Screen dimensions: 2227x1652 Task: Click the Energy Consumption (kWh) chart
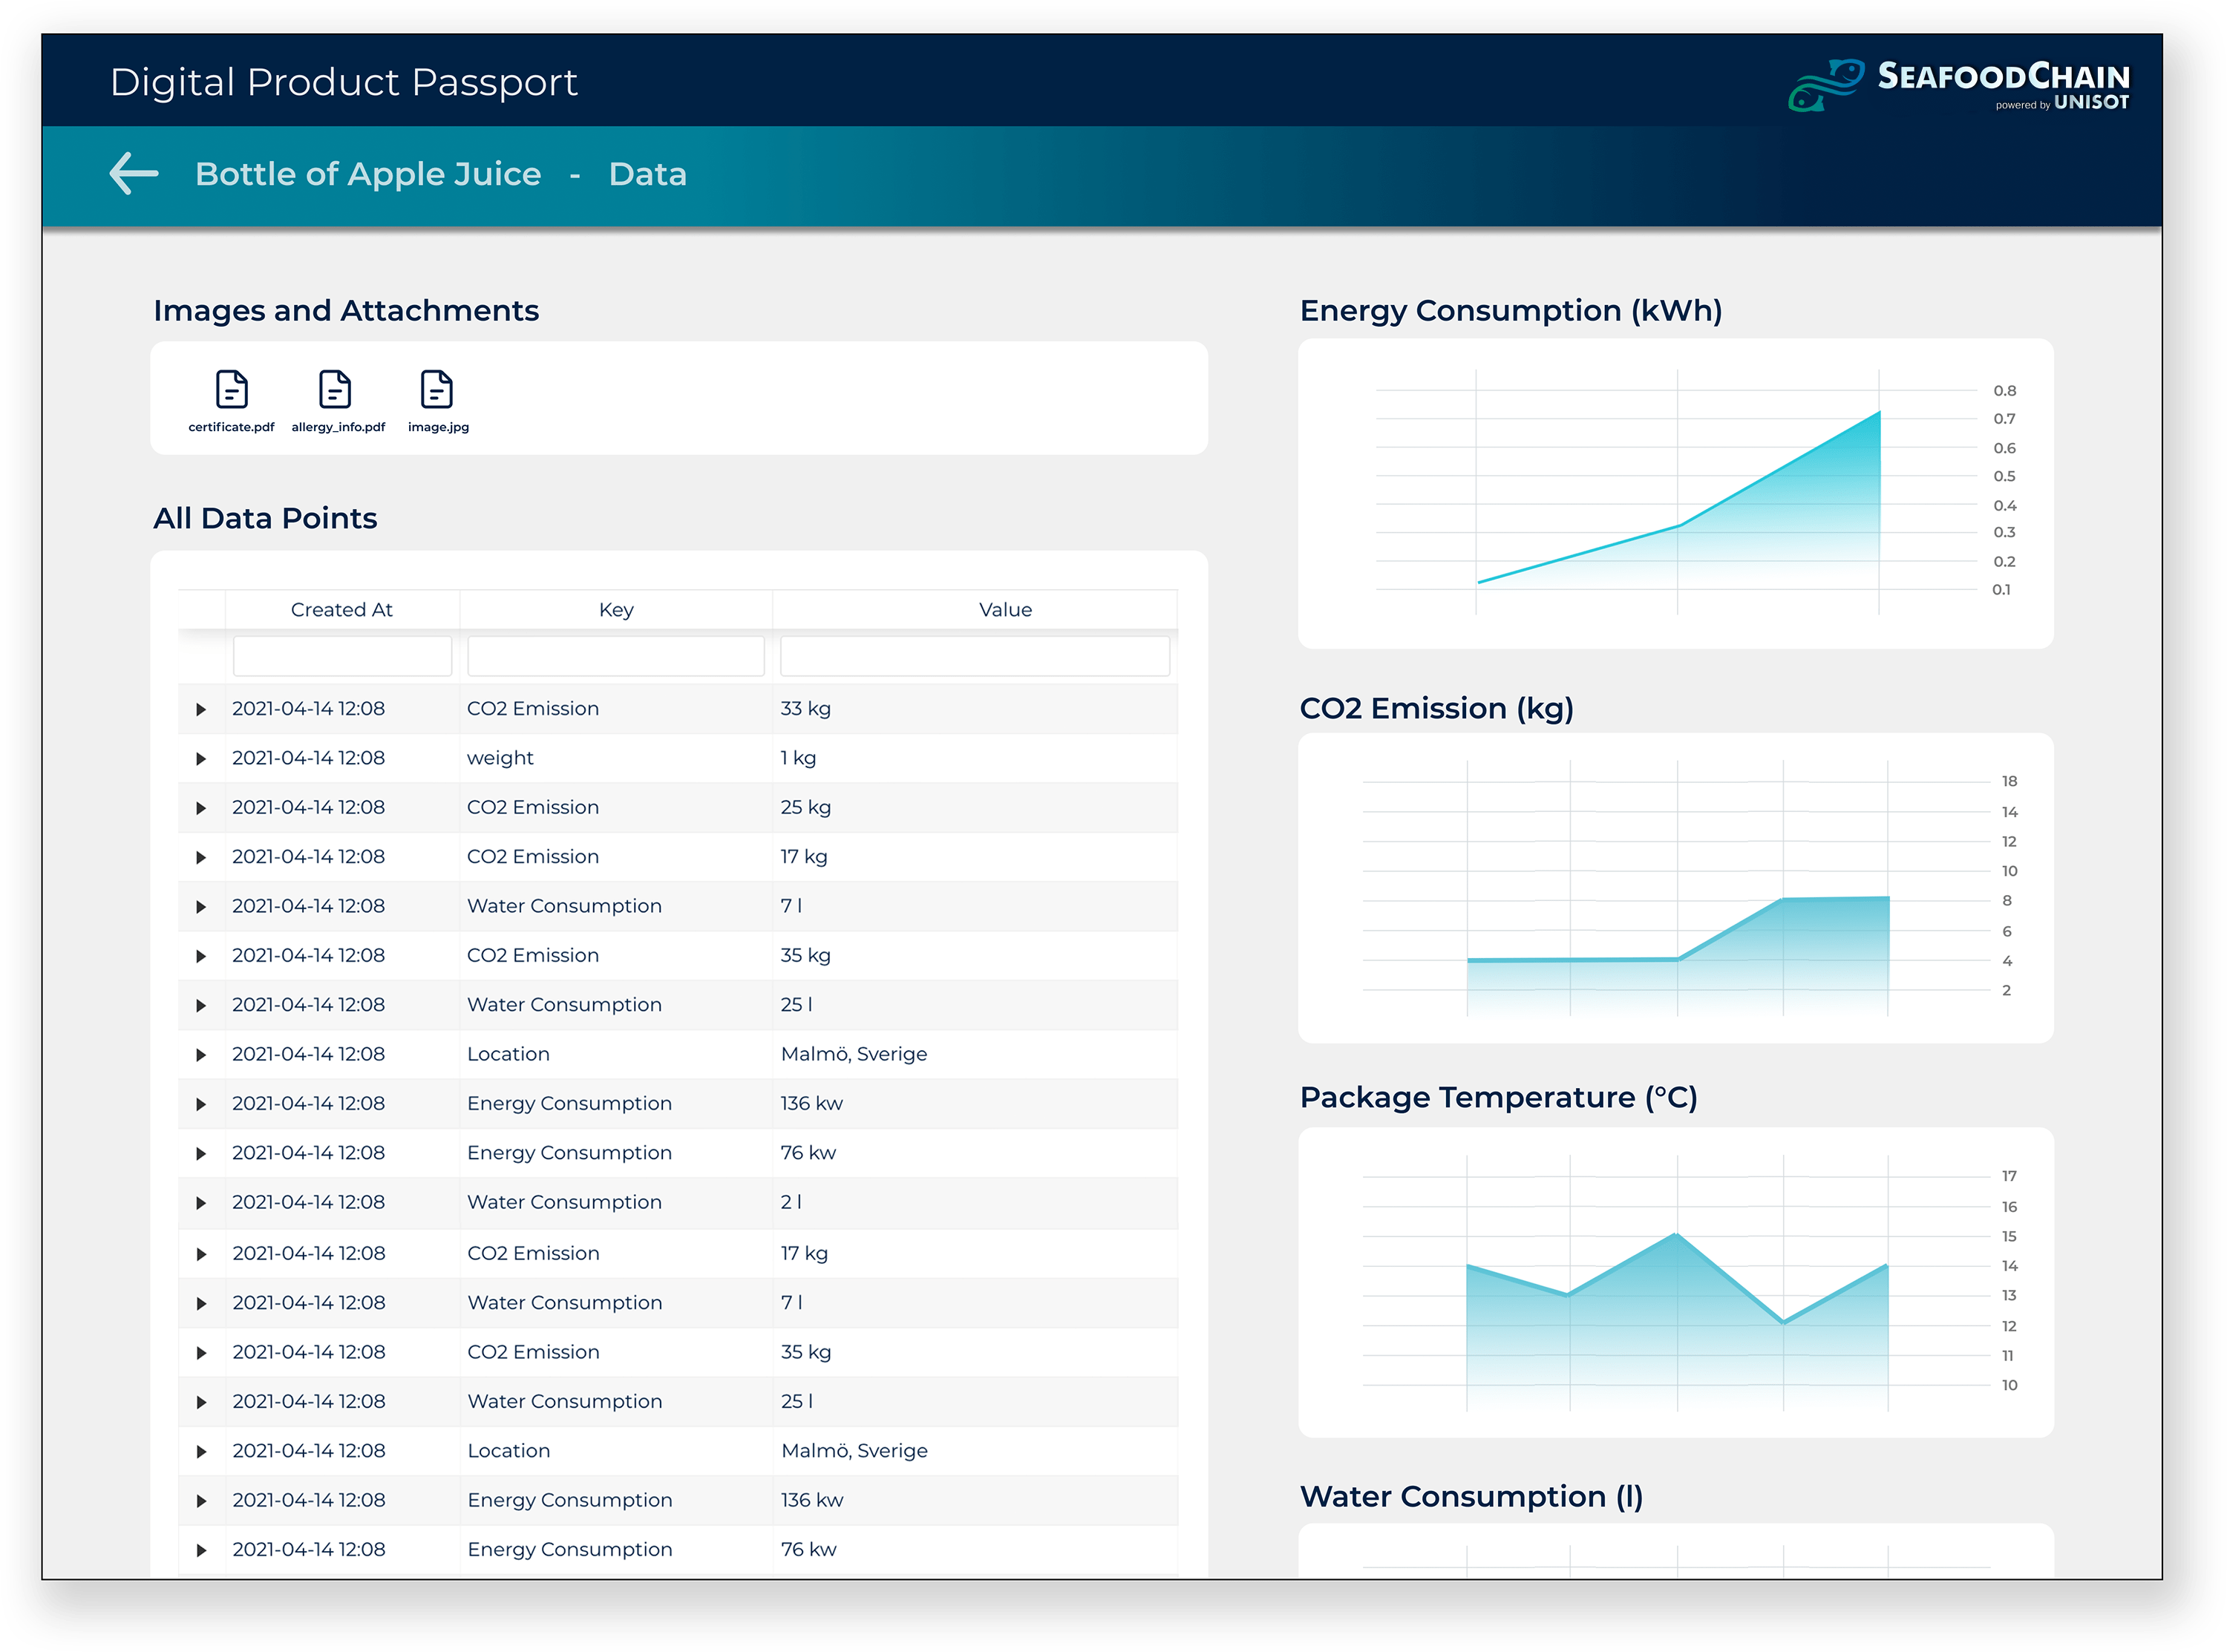pos(1675,493)
